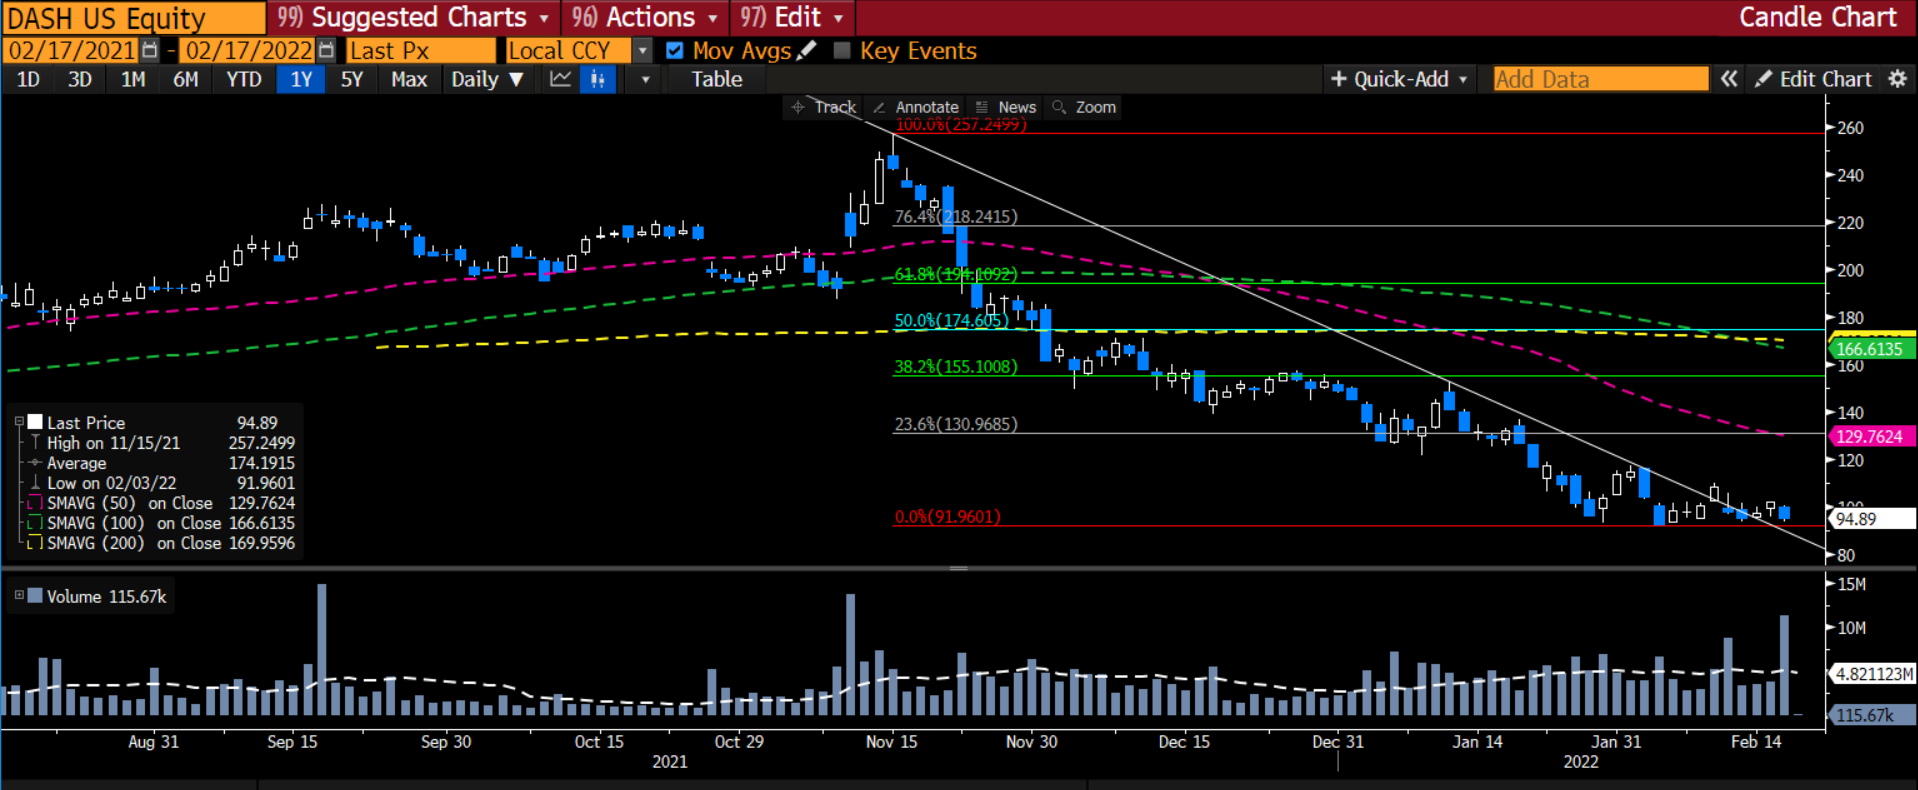Expand the Volume legend entry
This screenshot has height=790, width=1918.
[19, 595]
